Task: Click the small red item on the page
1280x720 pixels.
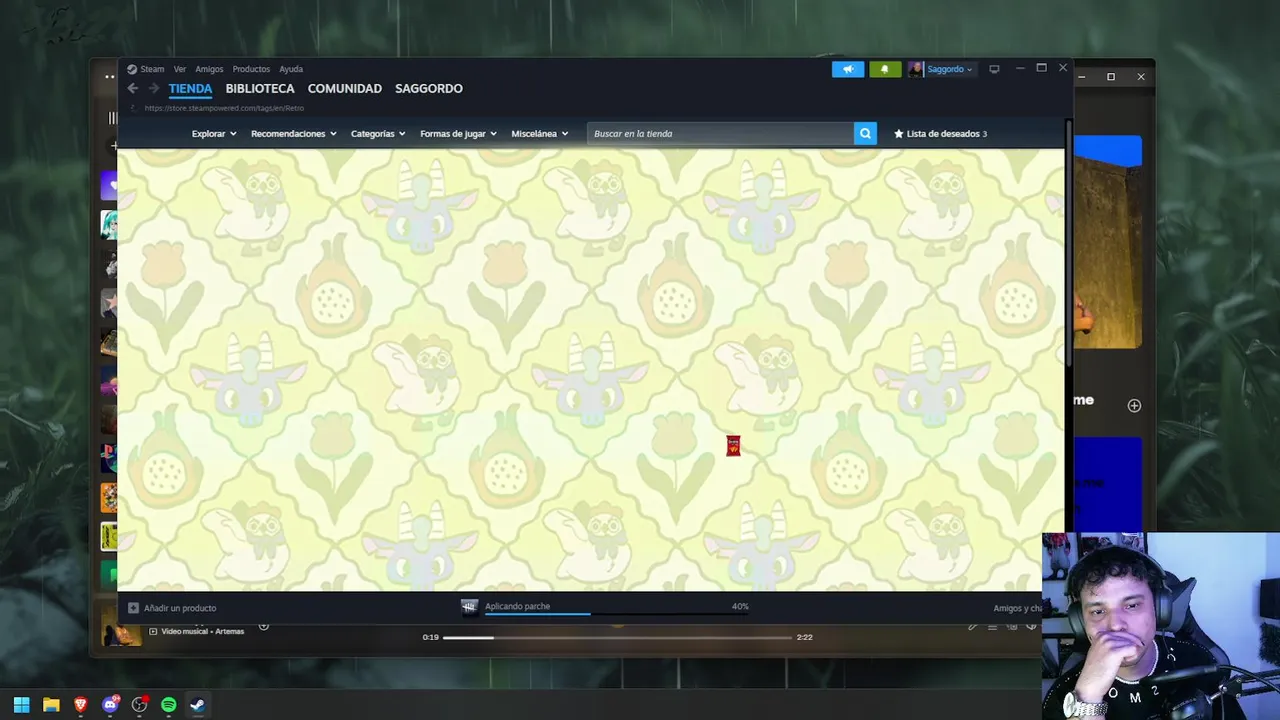Action: coord(733,446)
